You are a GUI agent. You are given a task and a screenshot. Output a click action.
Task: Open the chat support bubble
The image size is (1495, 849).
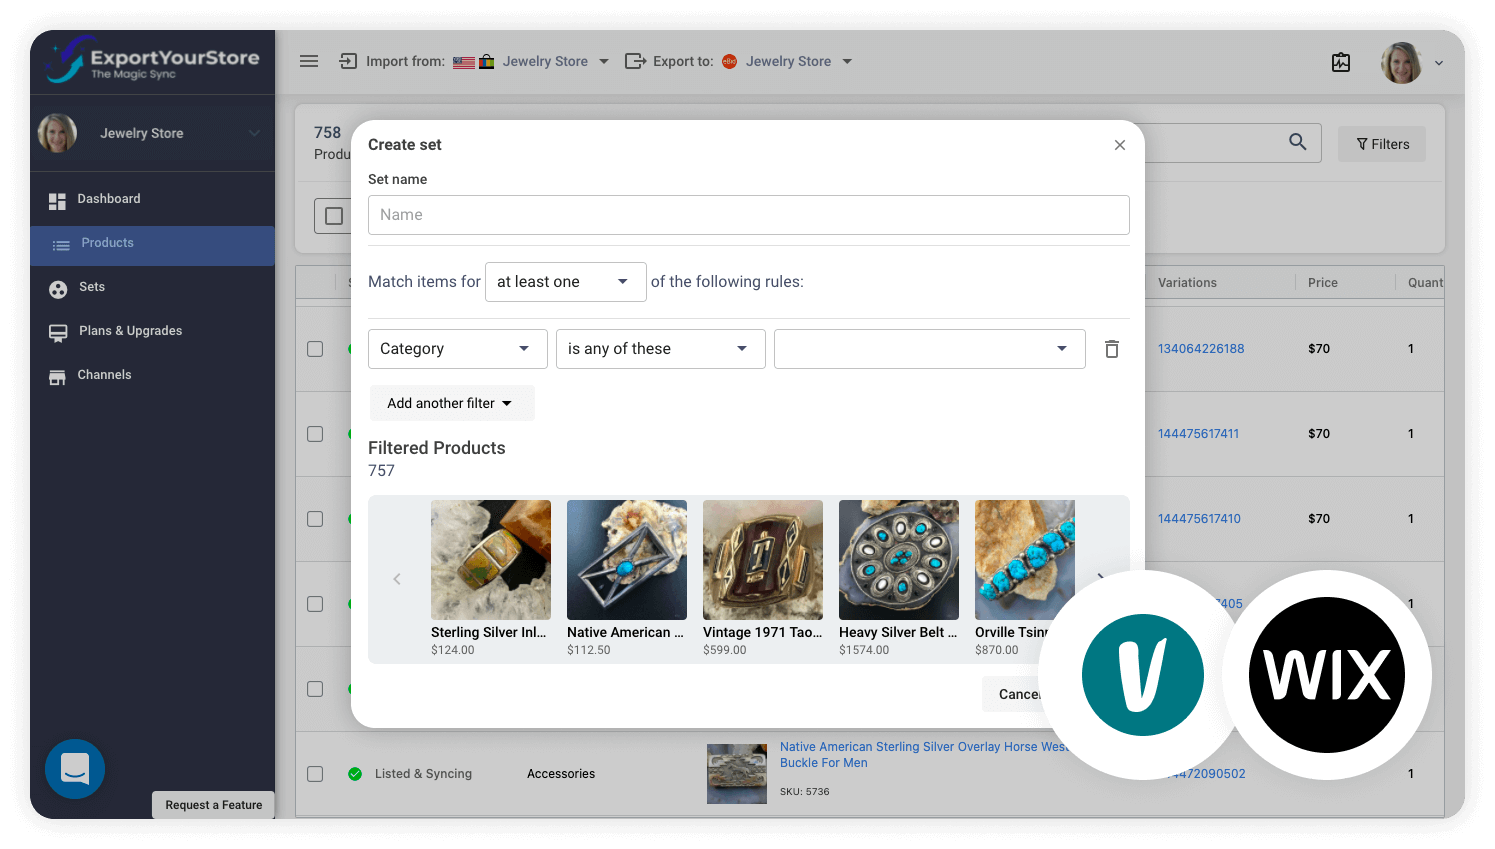tap(74, 769)
